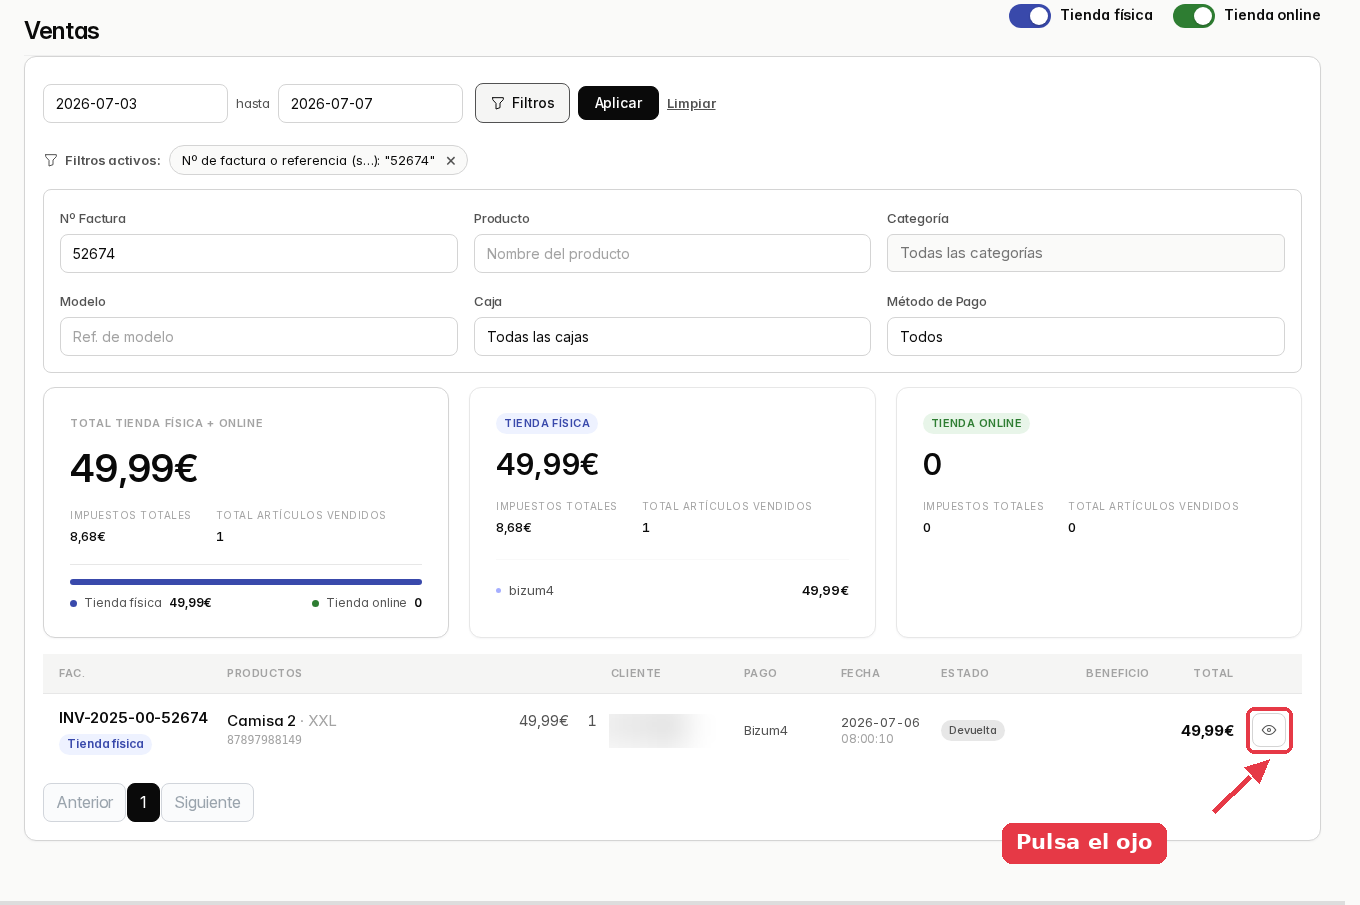Click the Producto name input field
Image resolution: width=1360 pixels, height=905 pixels.
pyautogui.click(x=672, y=254)
